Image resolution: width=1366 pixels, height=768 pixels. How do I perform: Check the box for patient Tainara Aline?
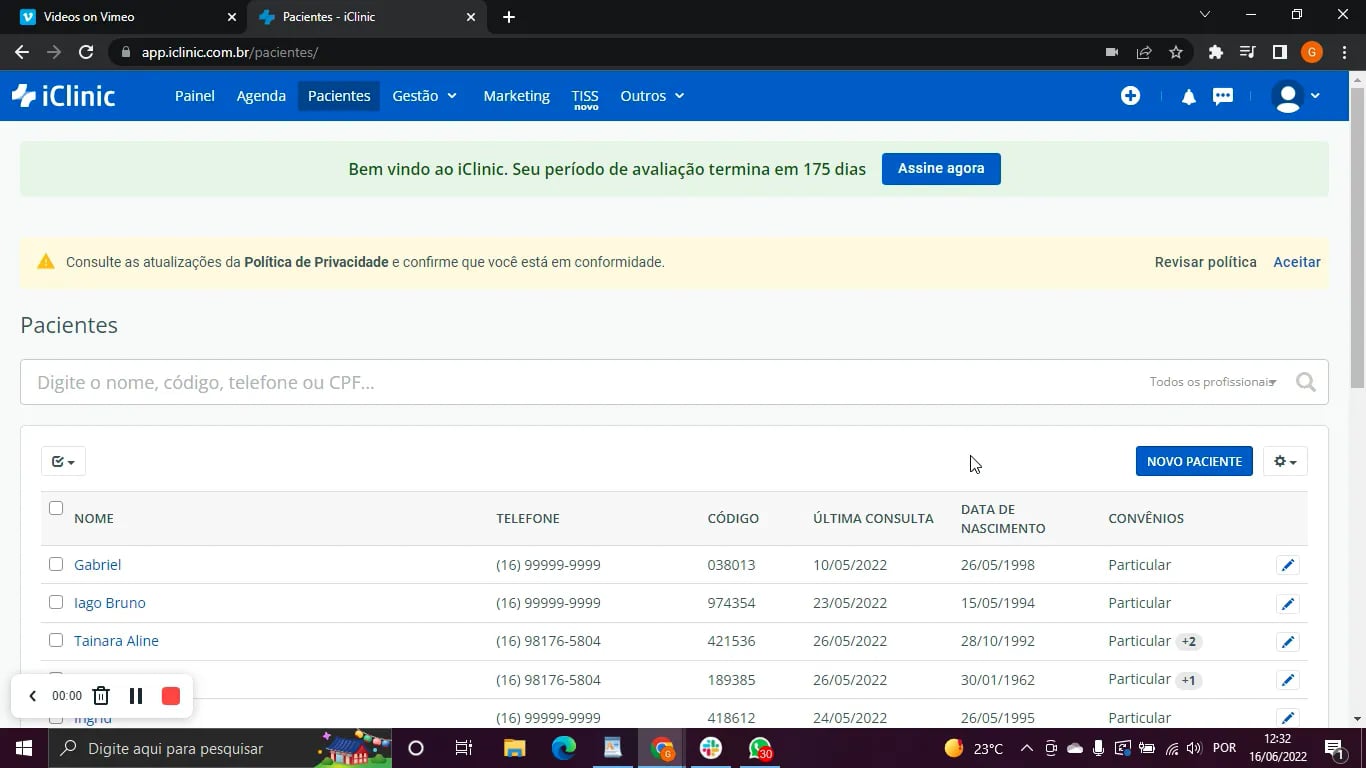tap(56, 640)
